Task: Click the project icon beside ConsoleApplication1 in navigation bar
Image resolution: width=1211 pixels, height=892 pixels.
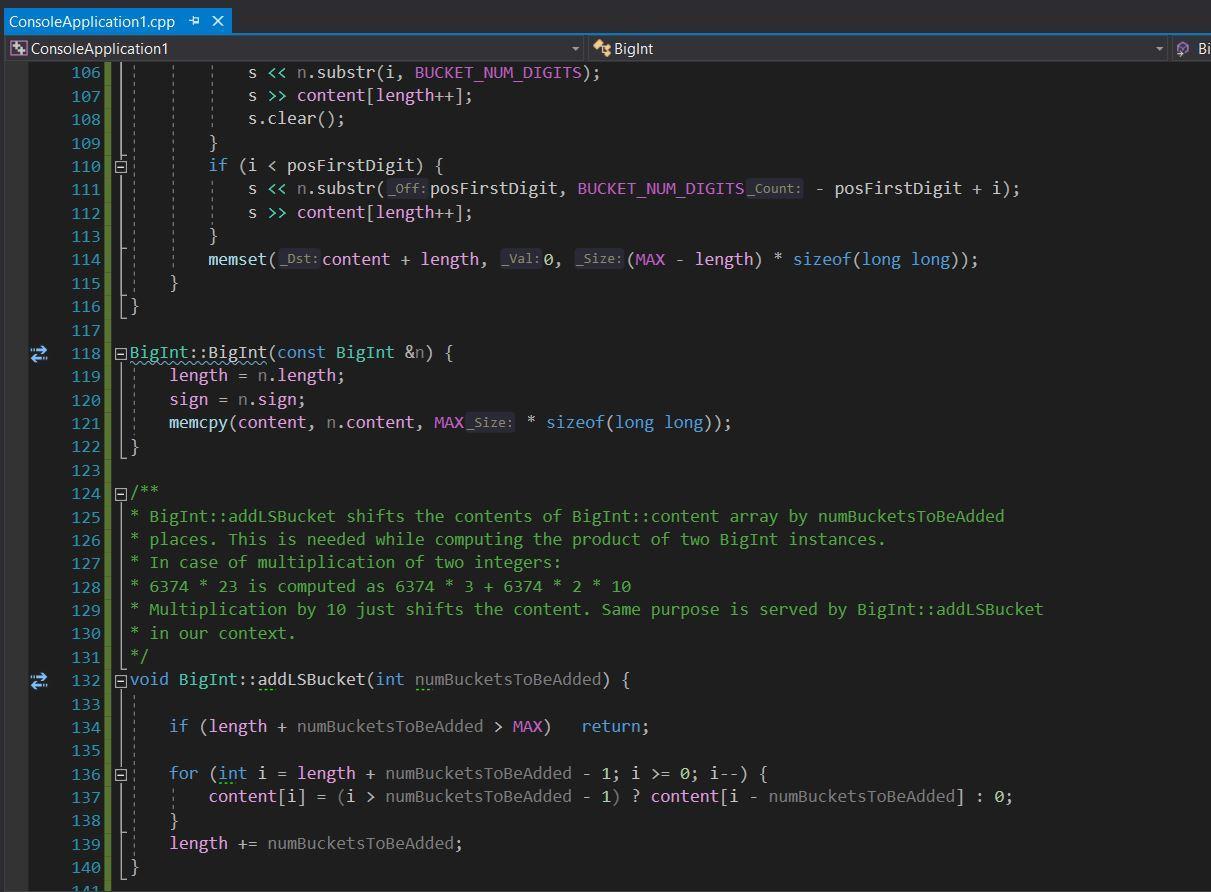Action: pos(16,48)
